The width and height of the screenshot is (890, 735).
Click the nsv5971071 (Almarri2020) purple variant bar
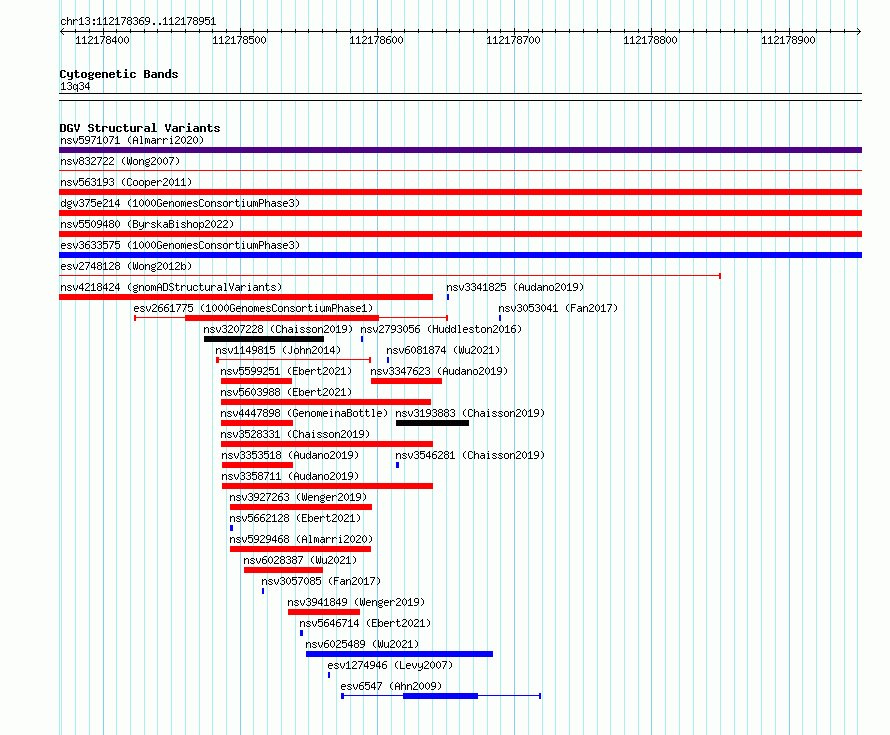[460, 150]
